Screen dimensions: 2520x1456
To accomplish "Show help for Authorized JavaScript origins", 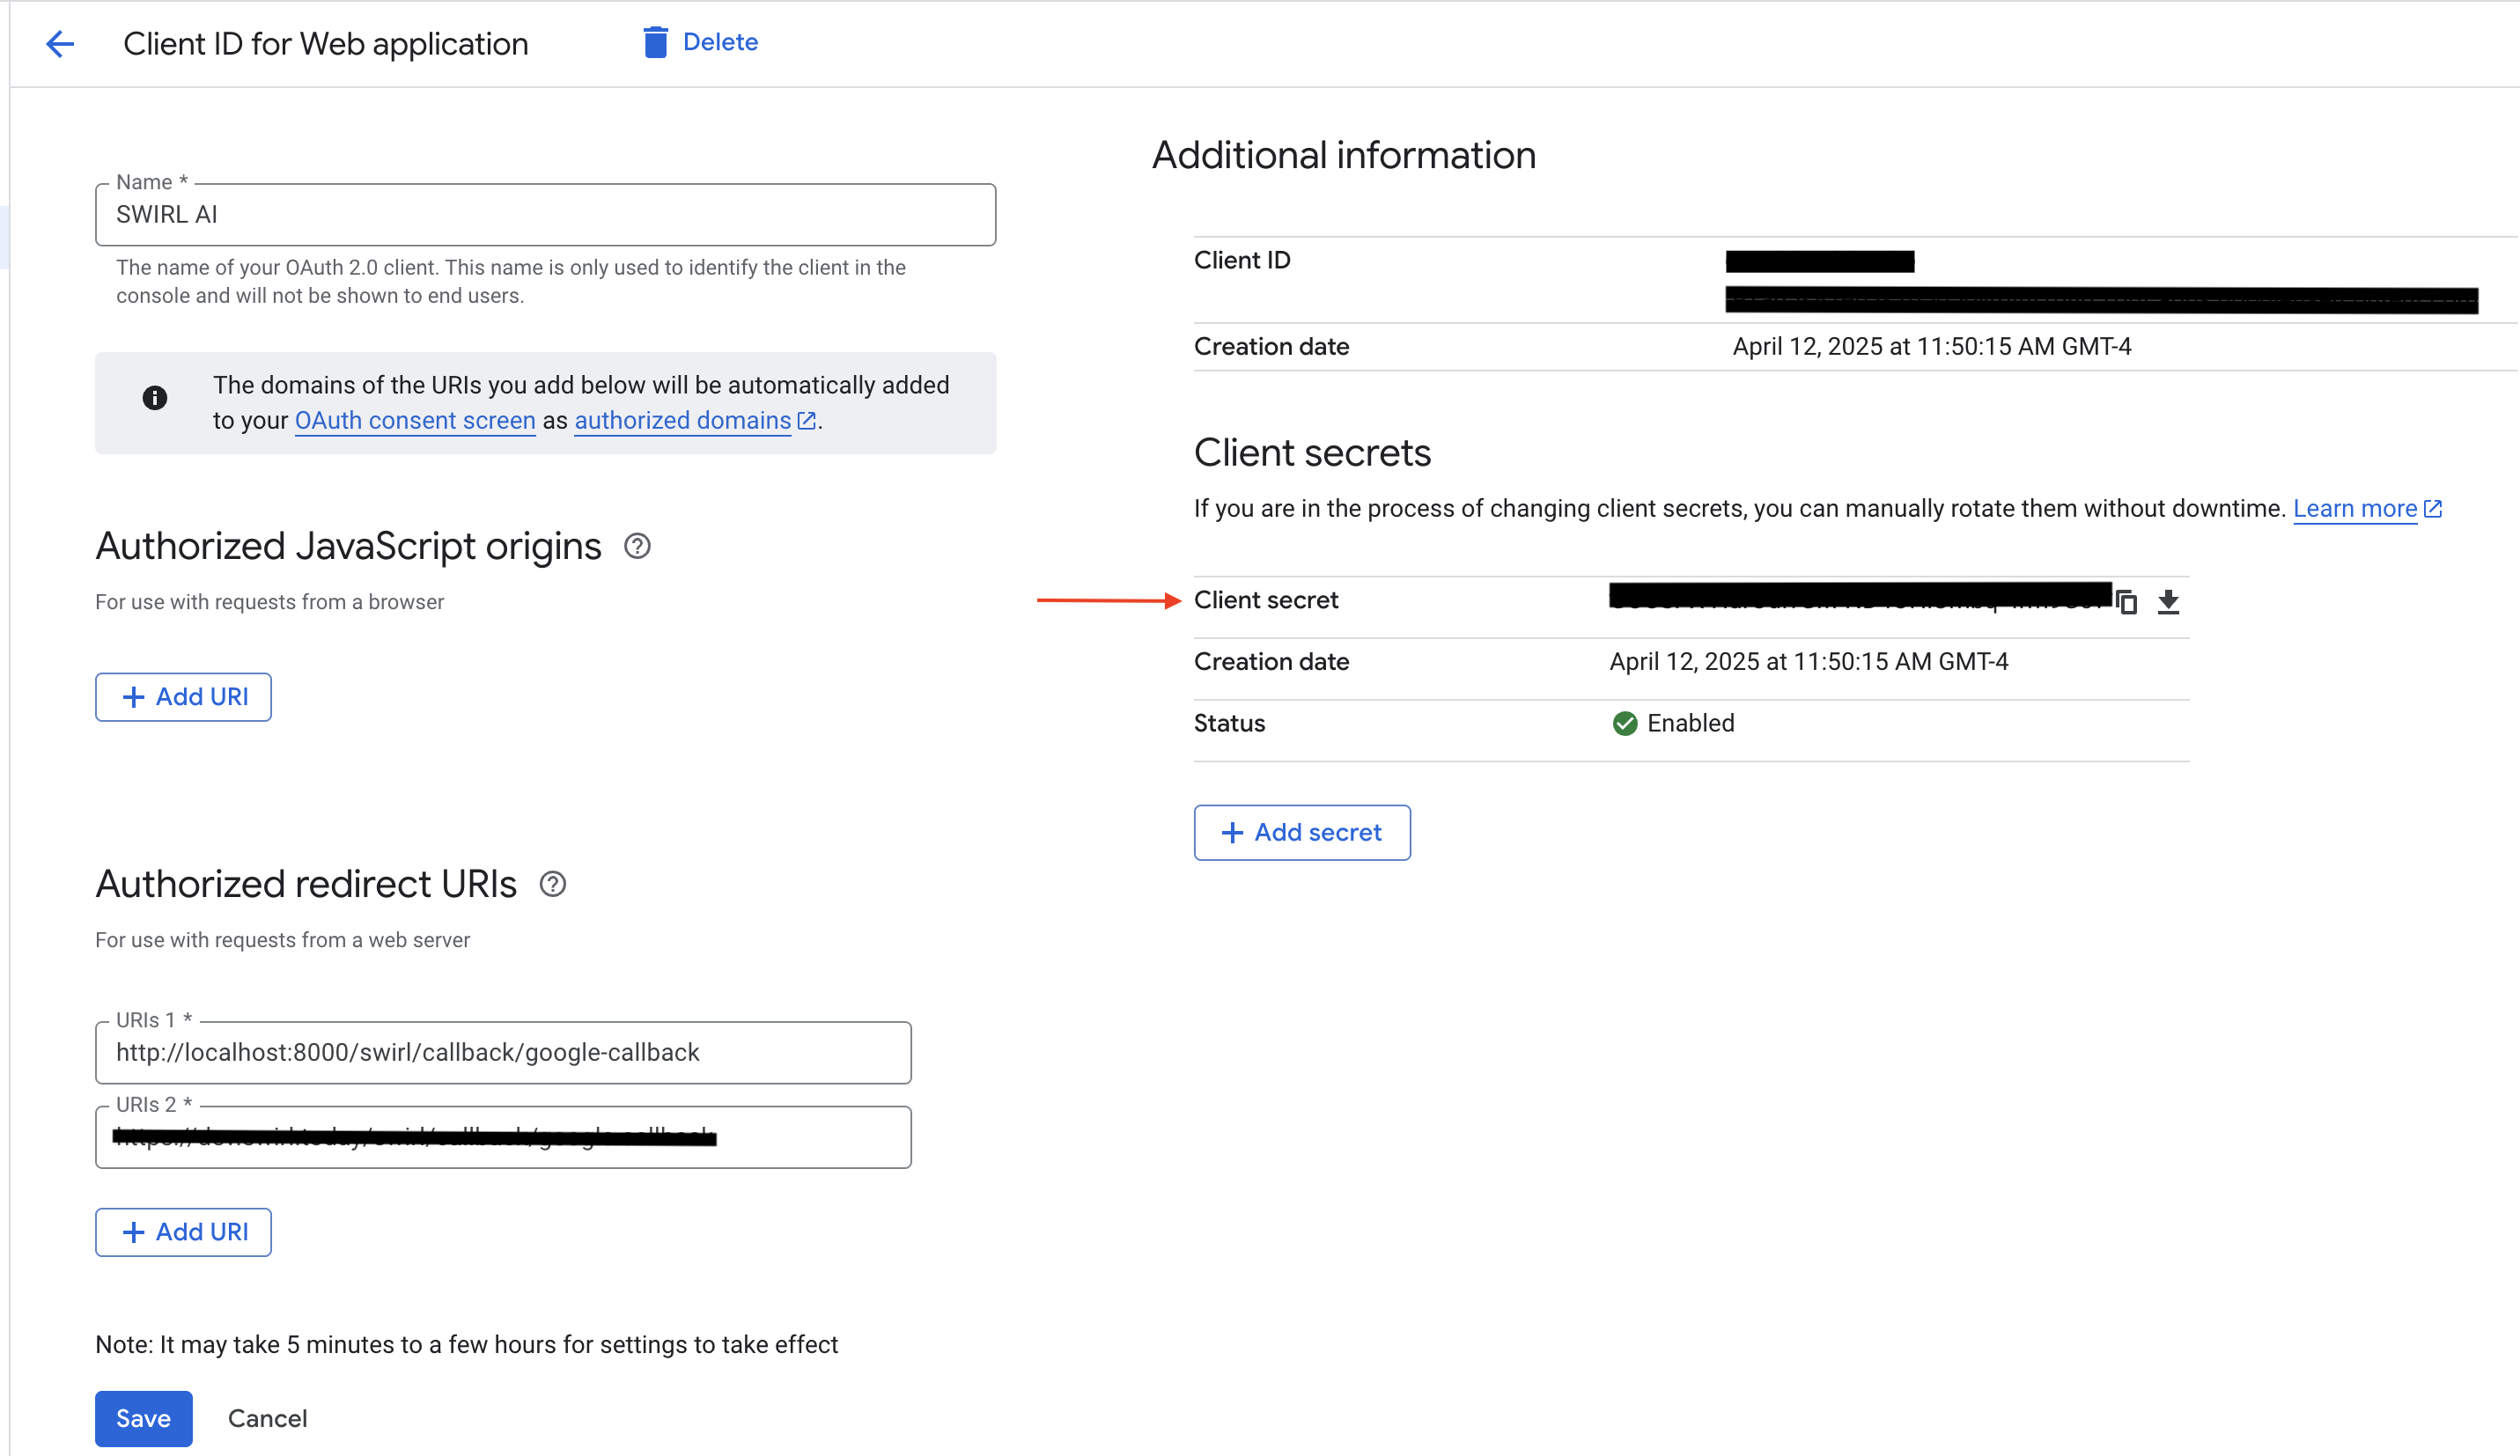I will click(637, 546).
